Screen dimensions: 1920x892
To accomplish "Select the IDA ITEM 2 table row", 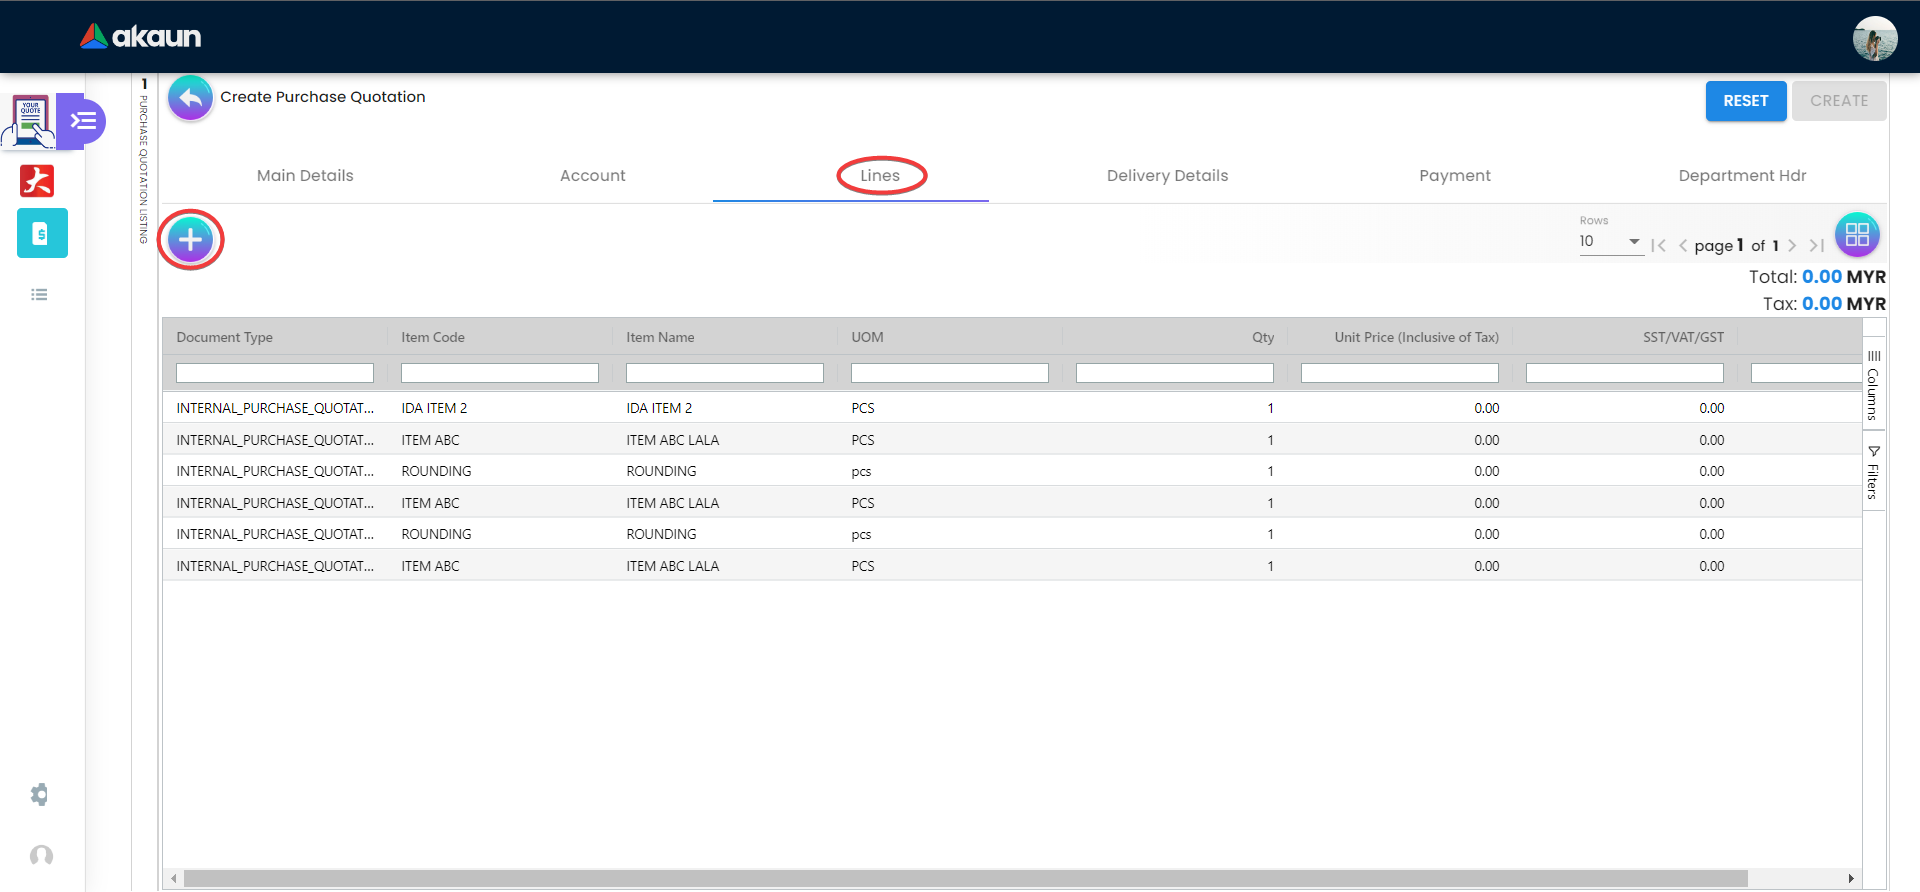I will (x=660, y=408).
